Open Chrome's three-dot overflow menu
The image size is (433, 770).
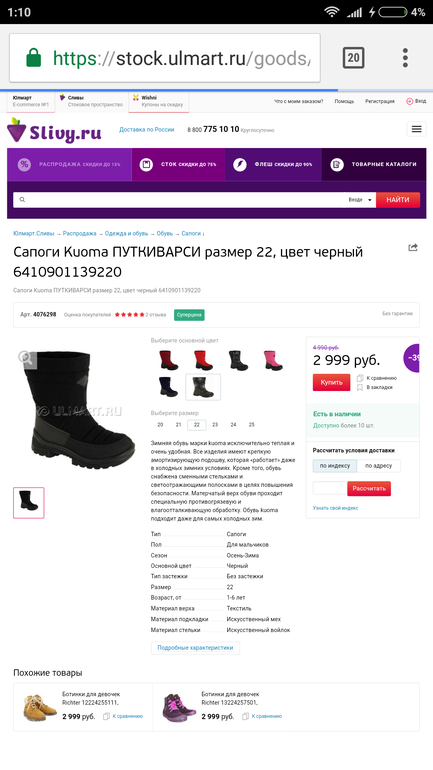(405, 58)
